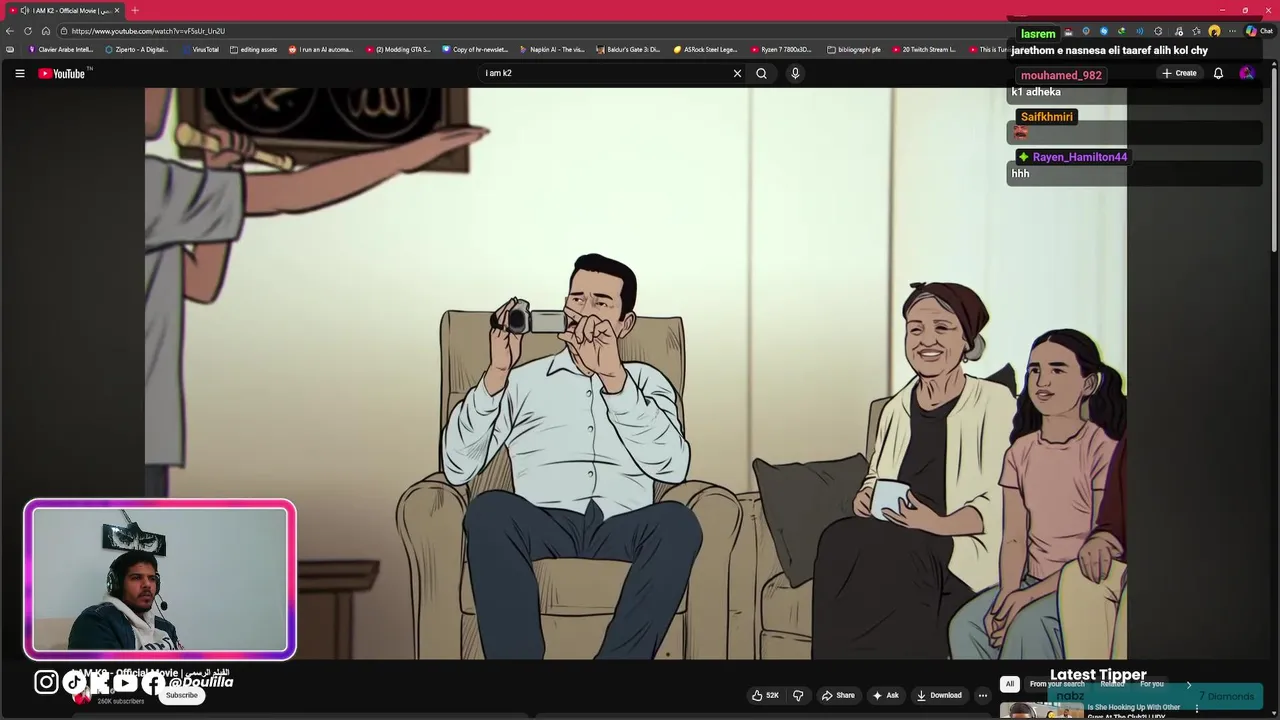Select the 'From your search' chip
The height and width of the screenshot is (720, 1280).
point(1057,684)
